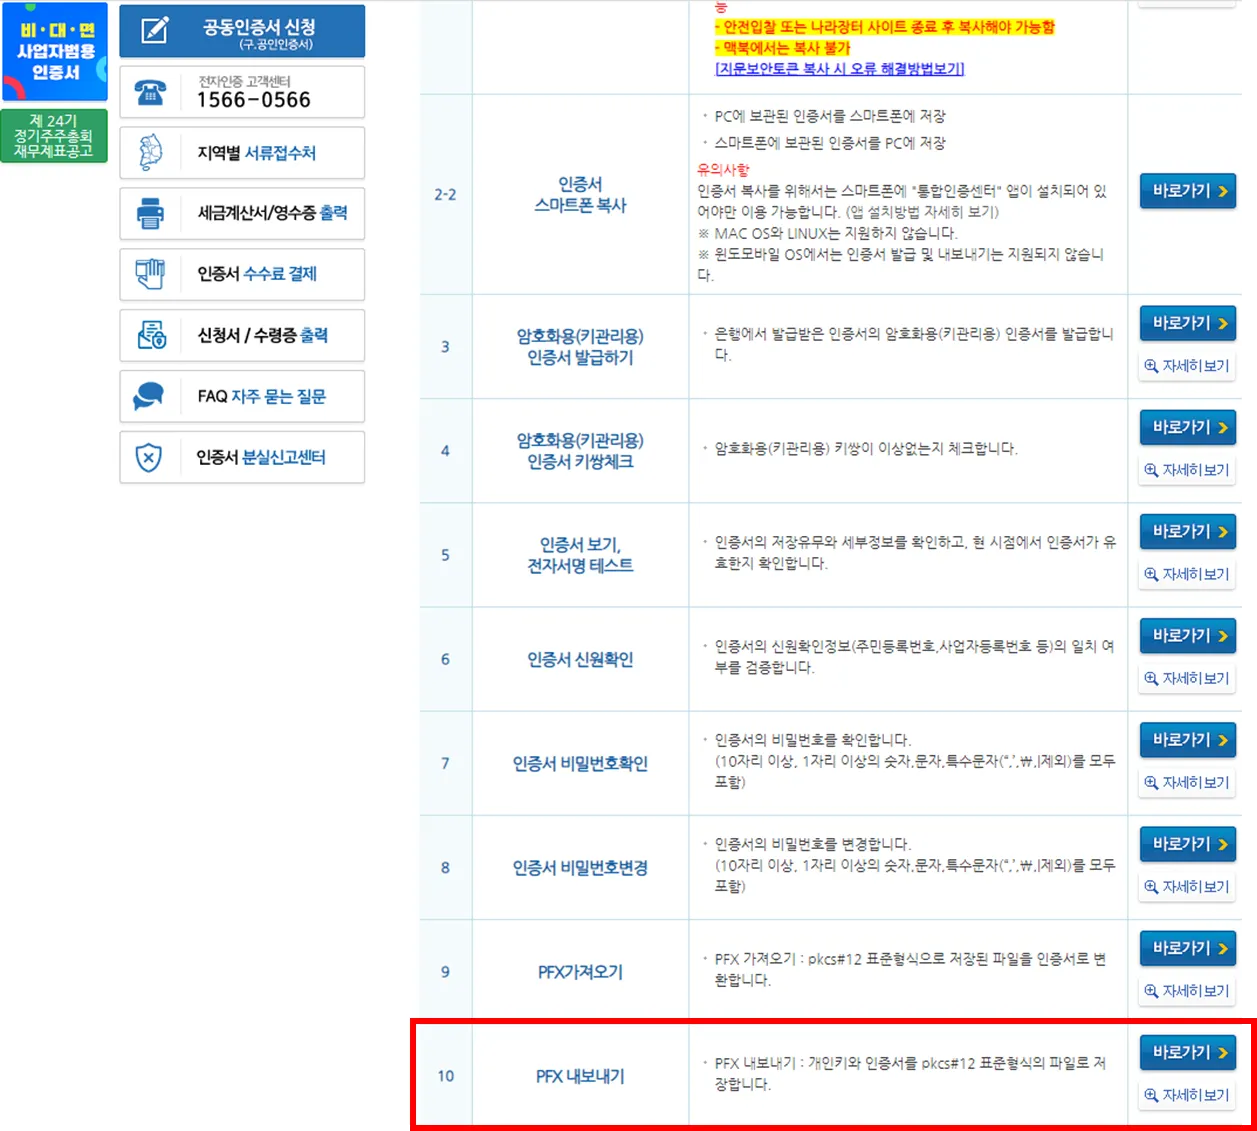The width and height of the screenshot is (1257, 1131).
Task: Click 앱 설치방법 자세히 보기 text
Action: pyautogui.click(x=922, y=212)
